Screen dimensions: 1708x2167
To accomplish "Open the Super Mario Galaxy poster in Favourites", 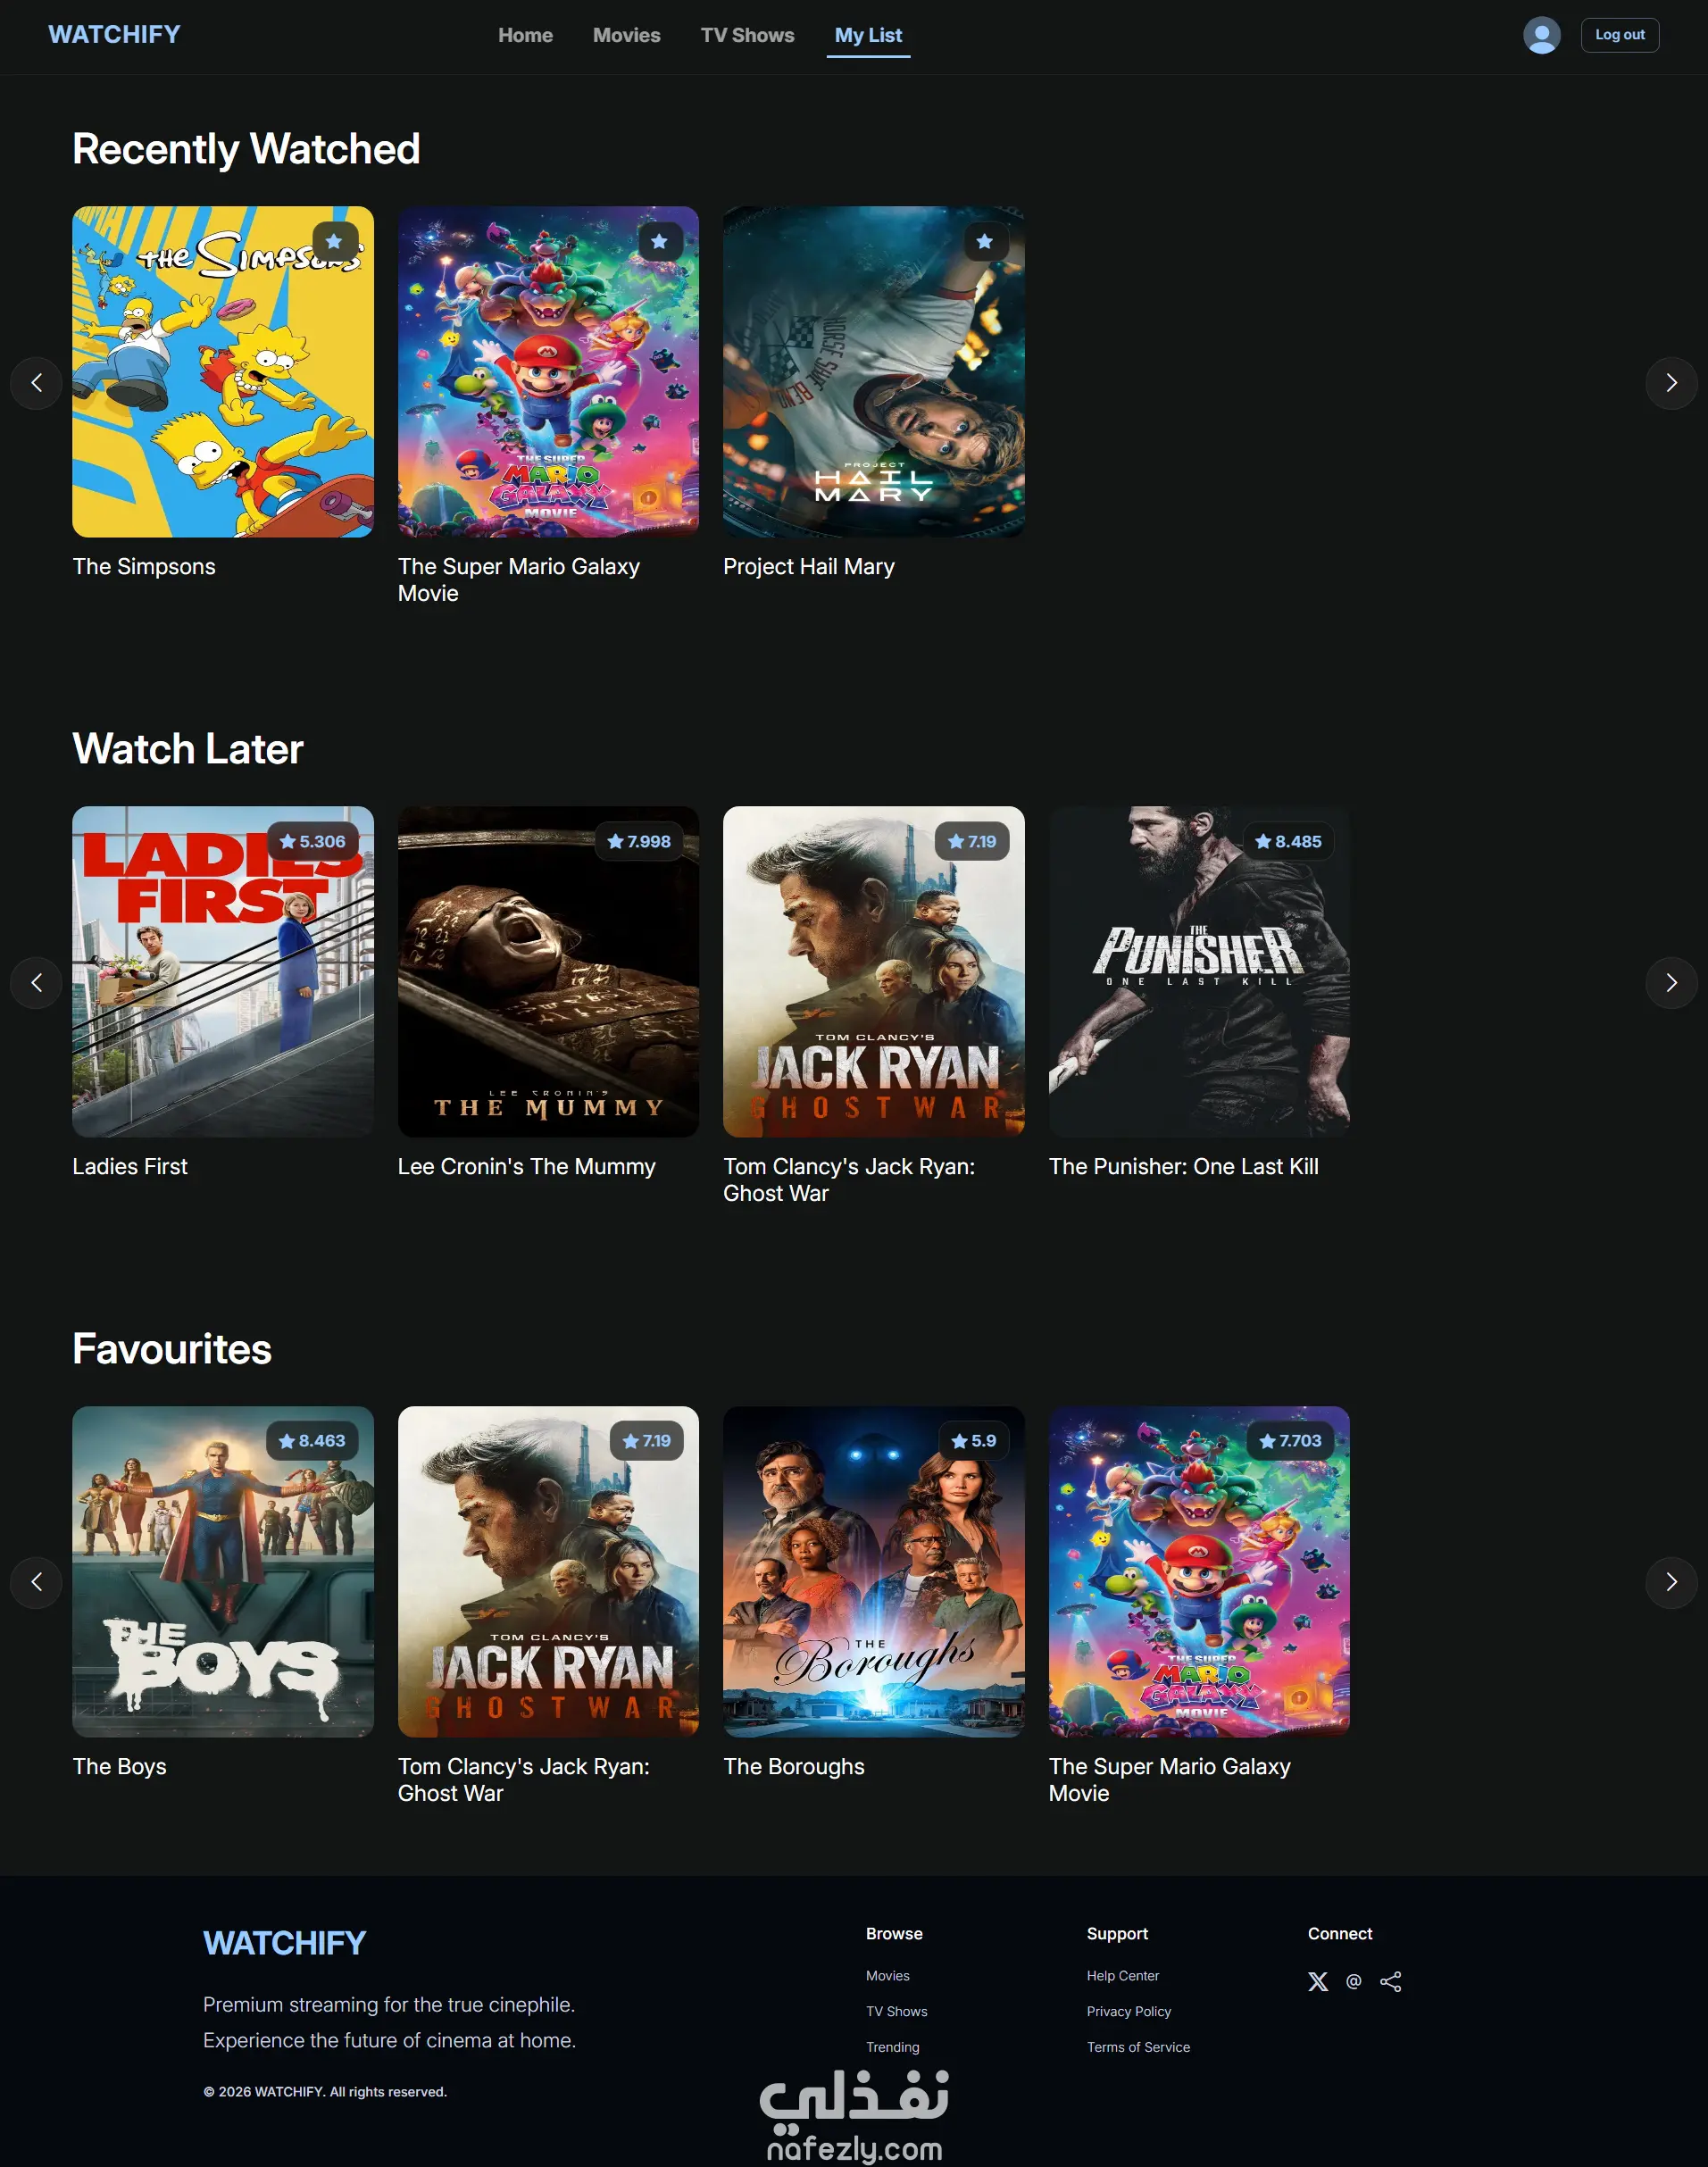I will coord(1199,1572).
